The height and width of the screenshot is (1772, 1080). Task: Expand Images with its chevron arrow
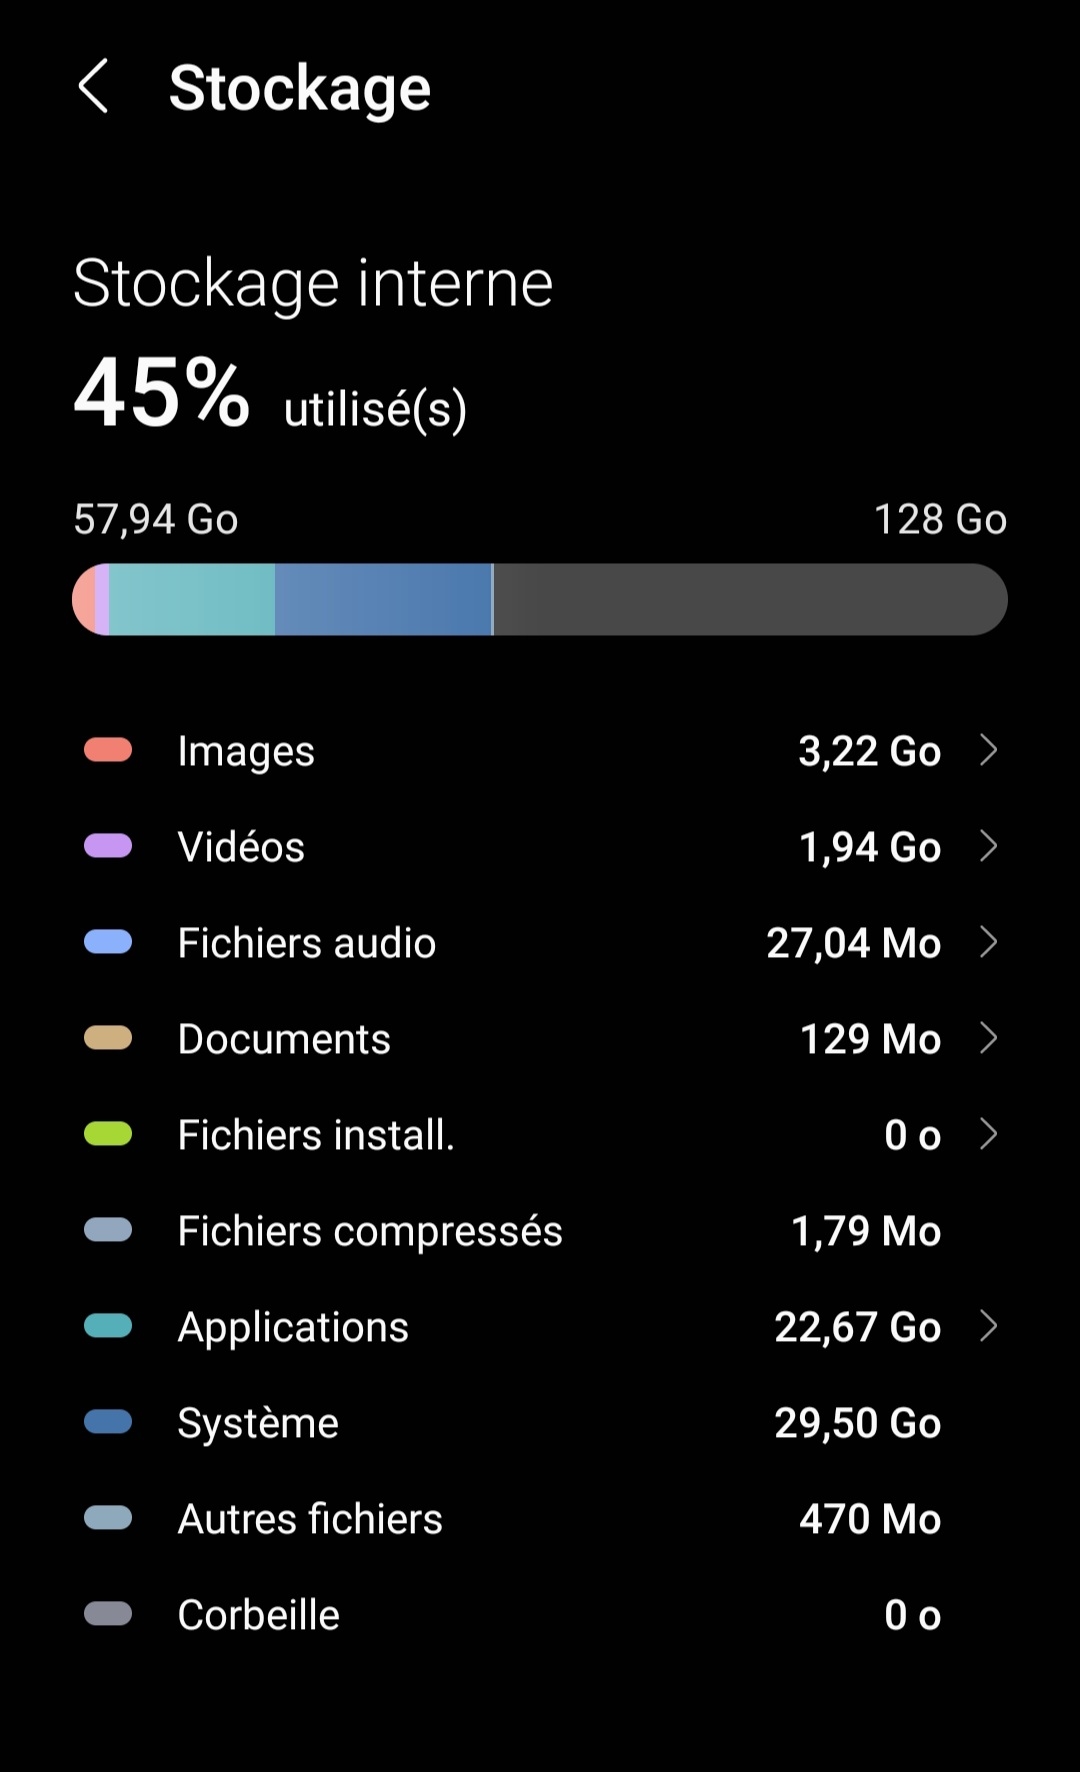[x=988, y=750]
